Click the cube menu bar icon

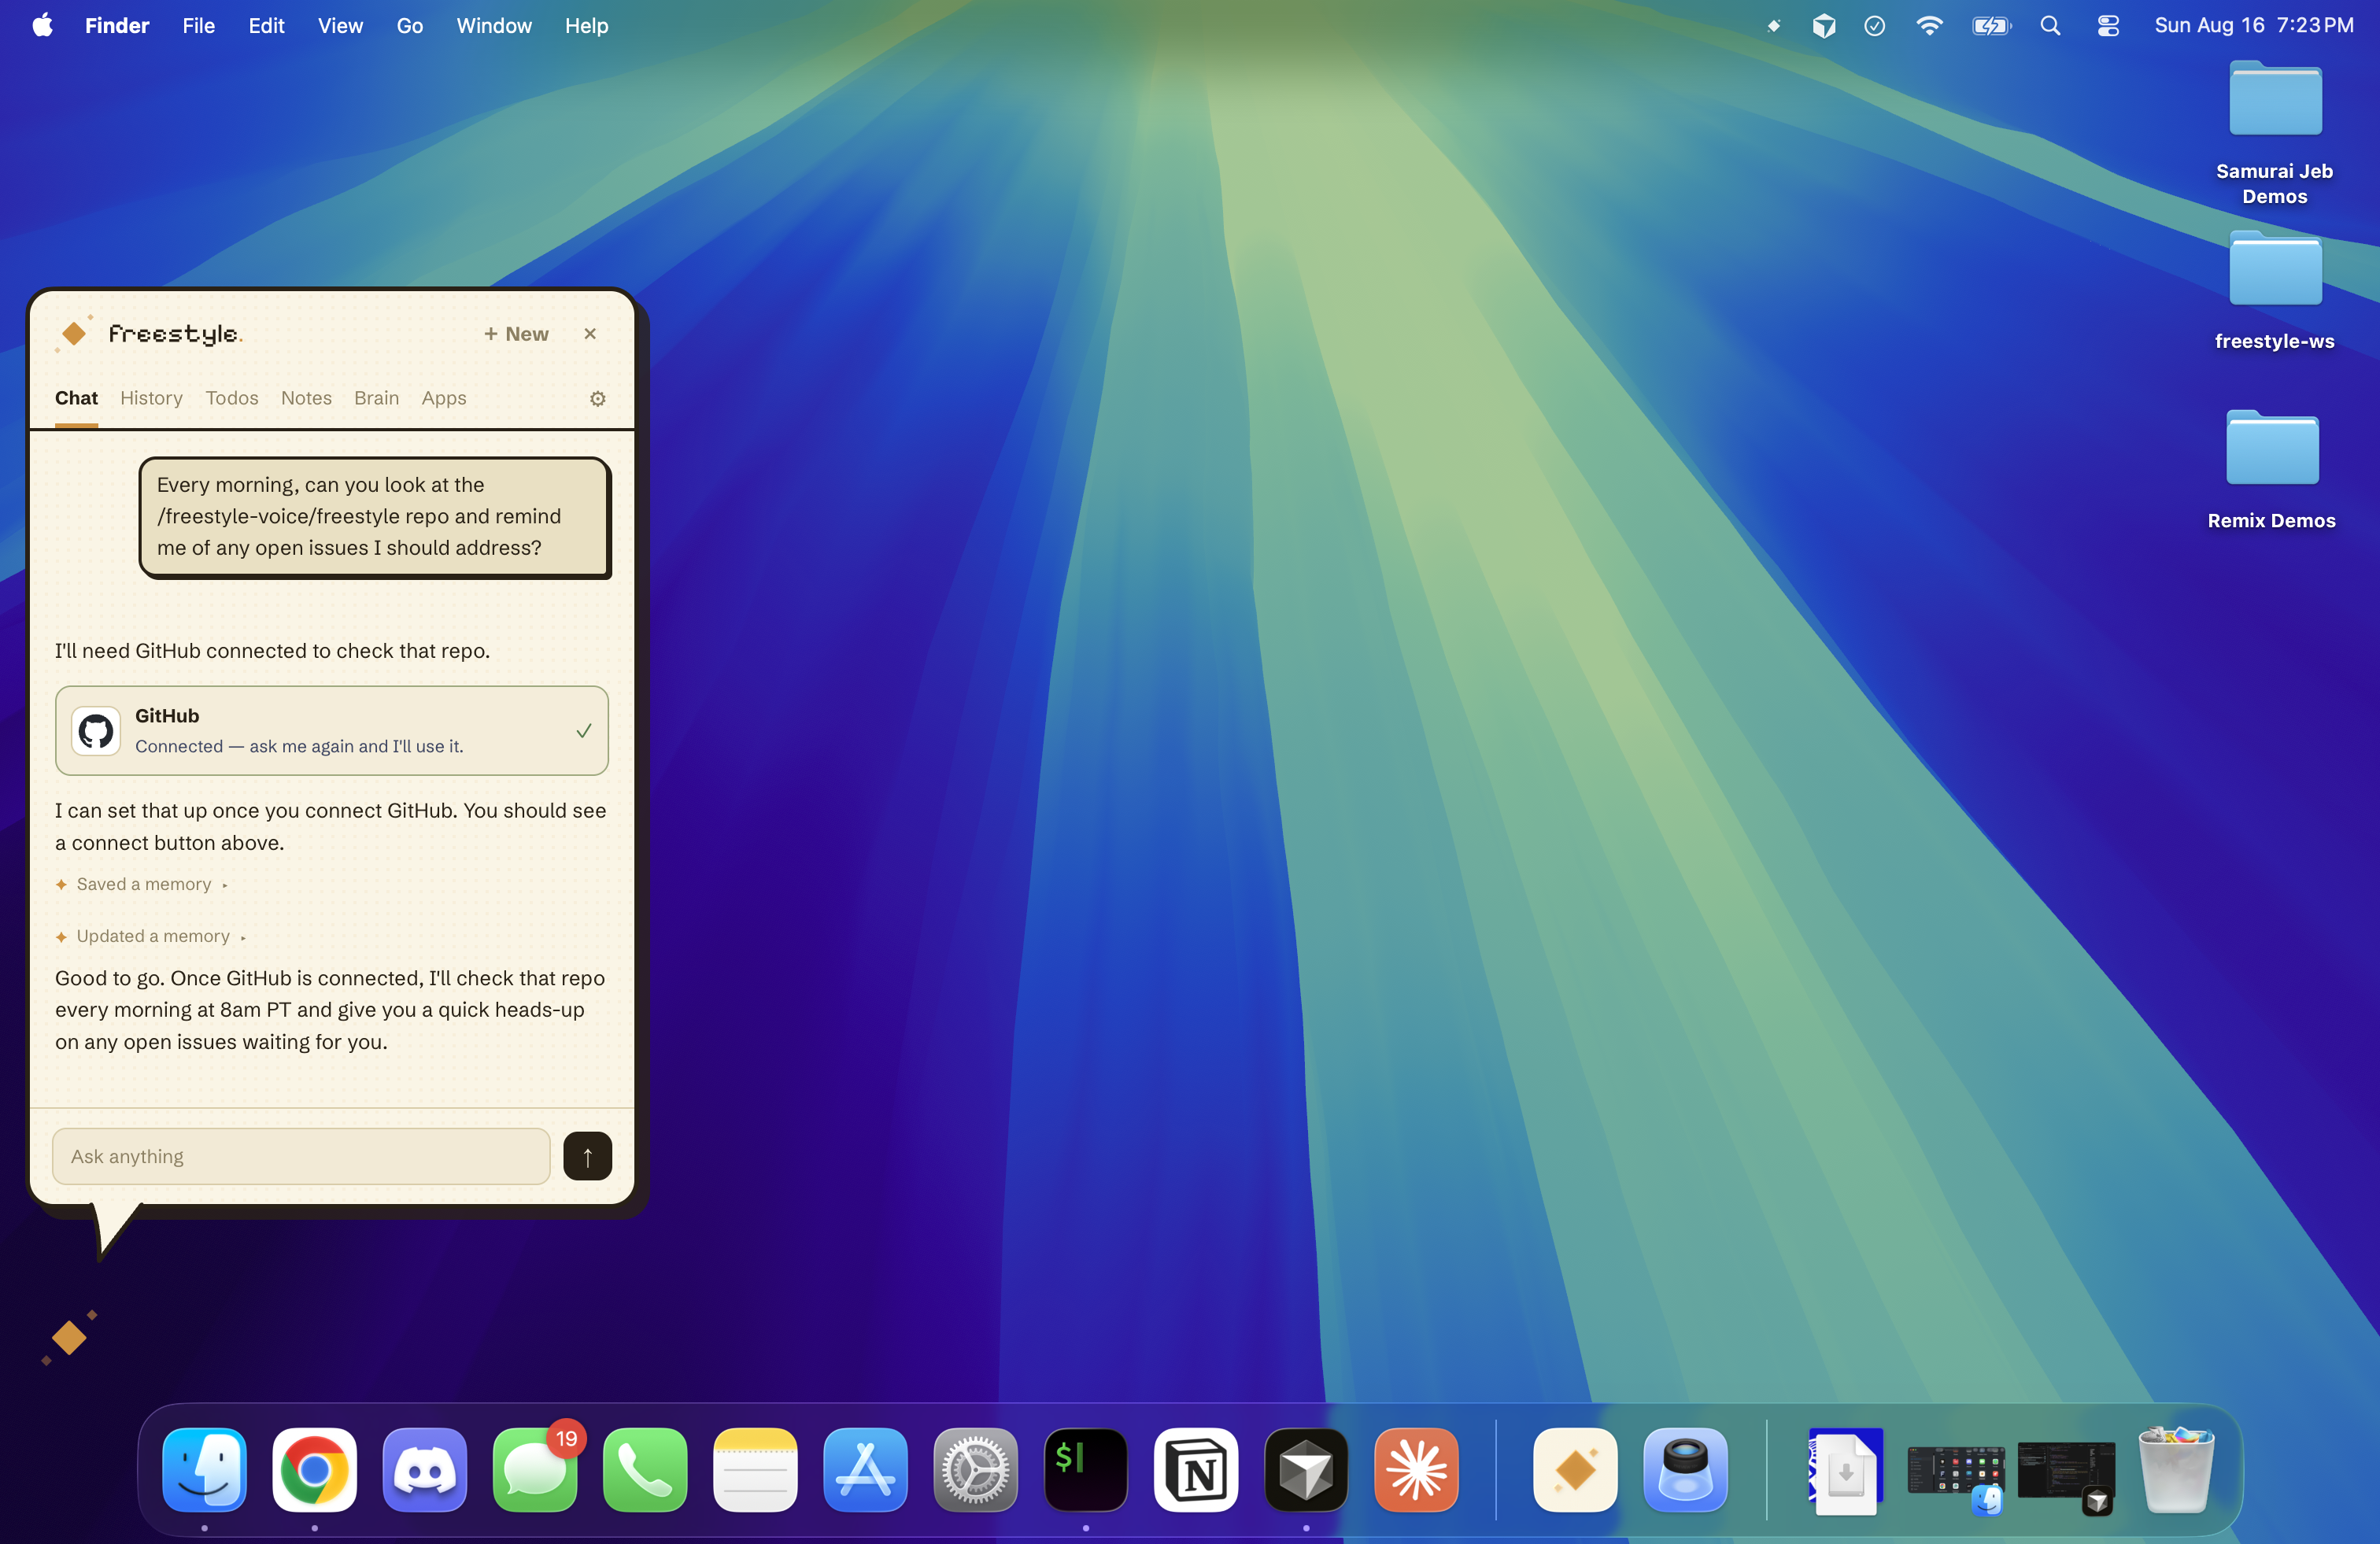1824,25
